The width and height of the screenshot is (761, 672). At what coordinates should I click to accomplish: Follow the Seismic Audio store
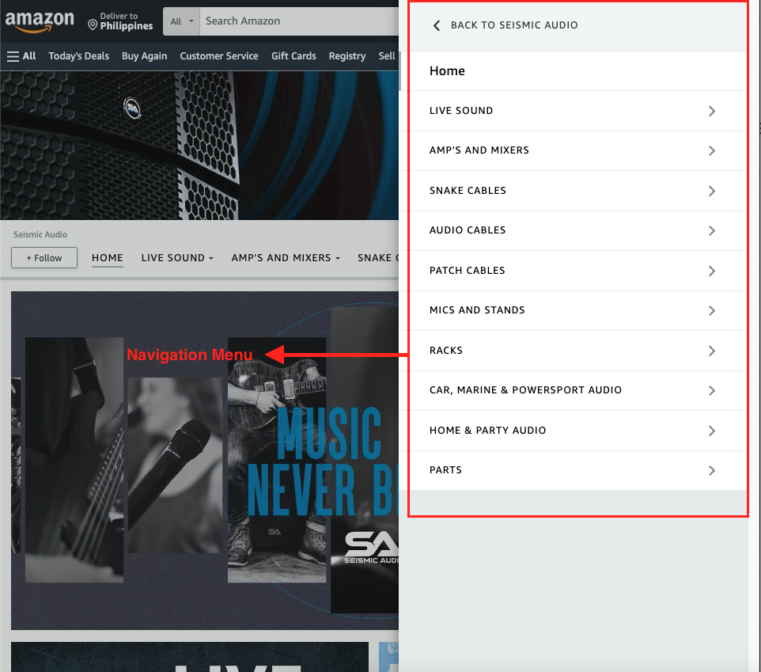coord(44,258)
